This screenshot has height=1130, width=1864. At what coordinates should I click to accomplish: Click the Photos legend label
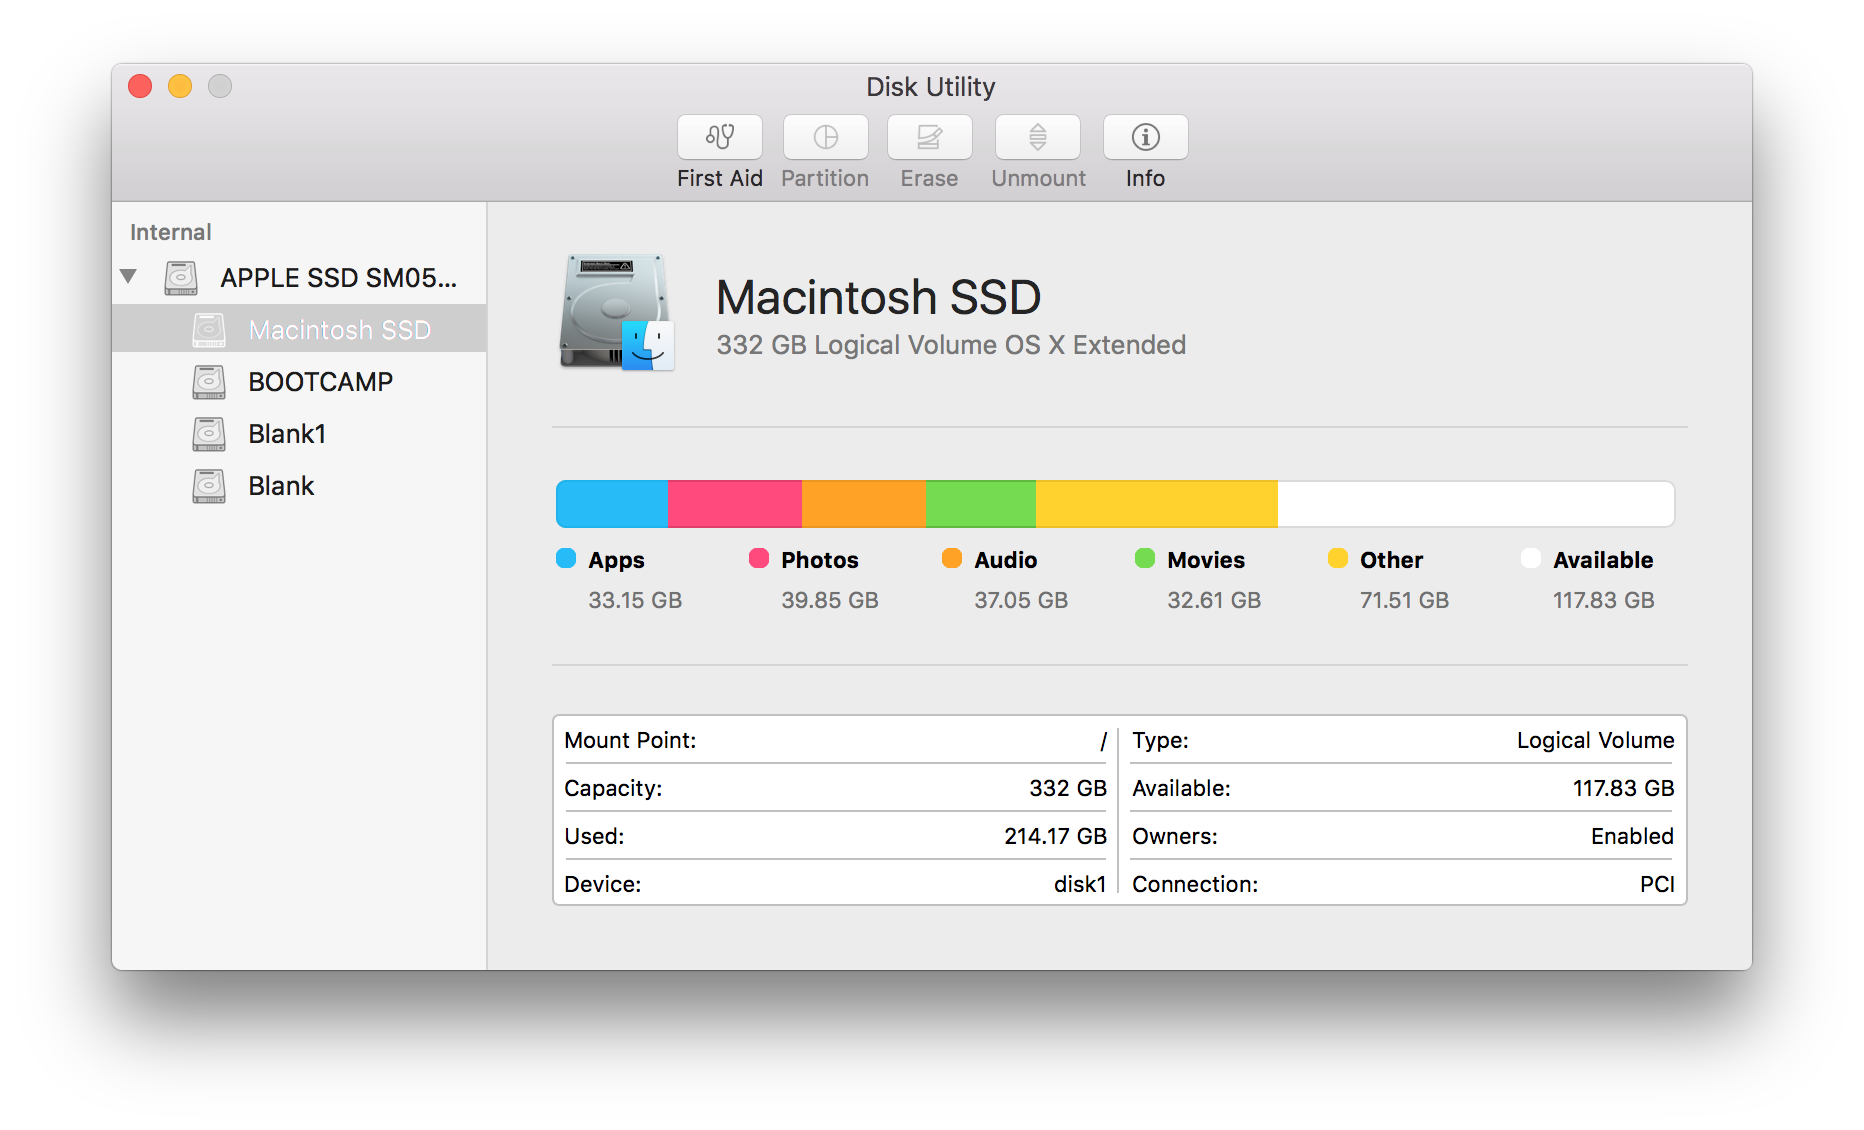click(x=820, y=560)
